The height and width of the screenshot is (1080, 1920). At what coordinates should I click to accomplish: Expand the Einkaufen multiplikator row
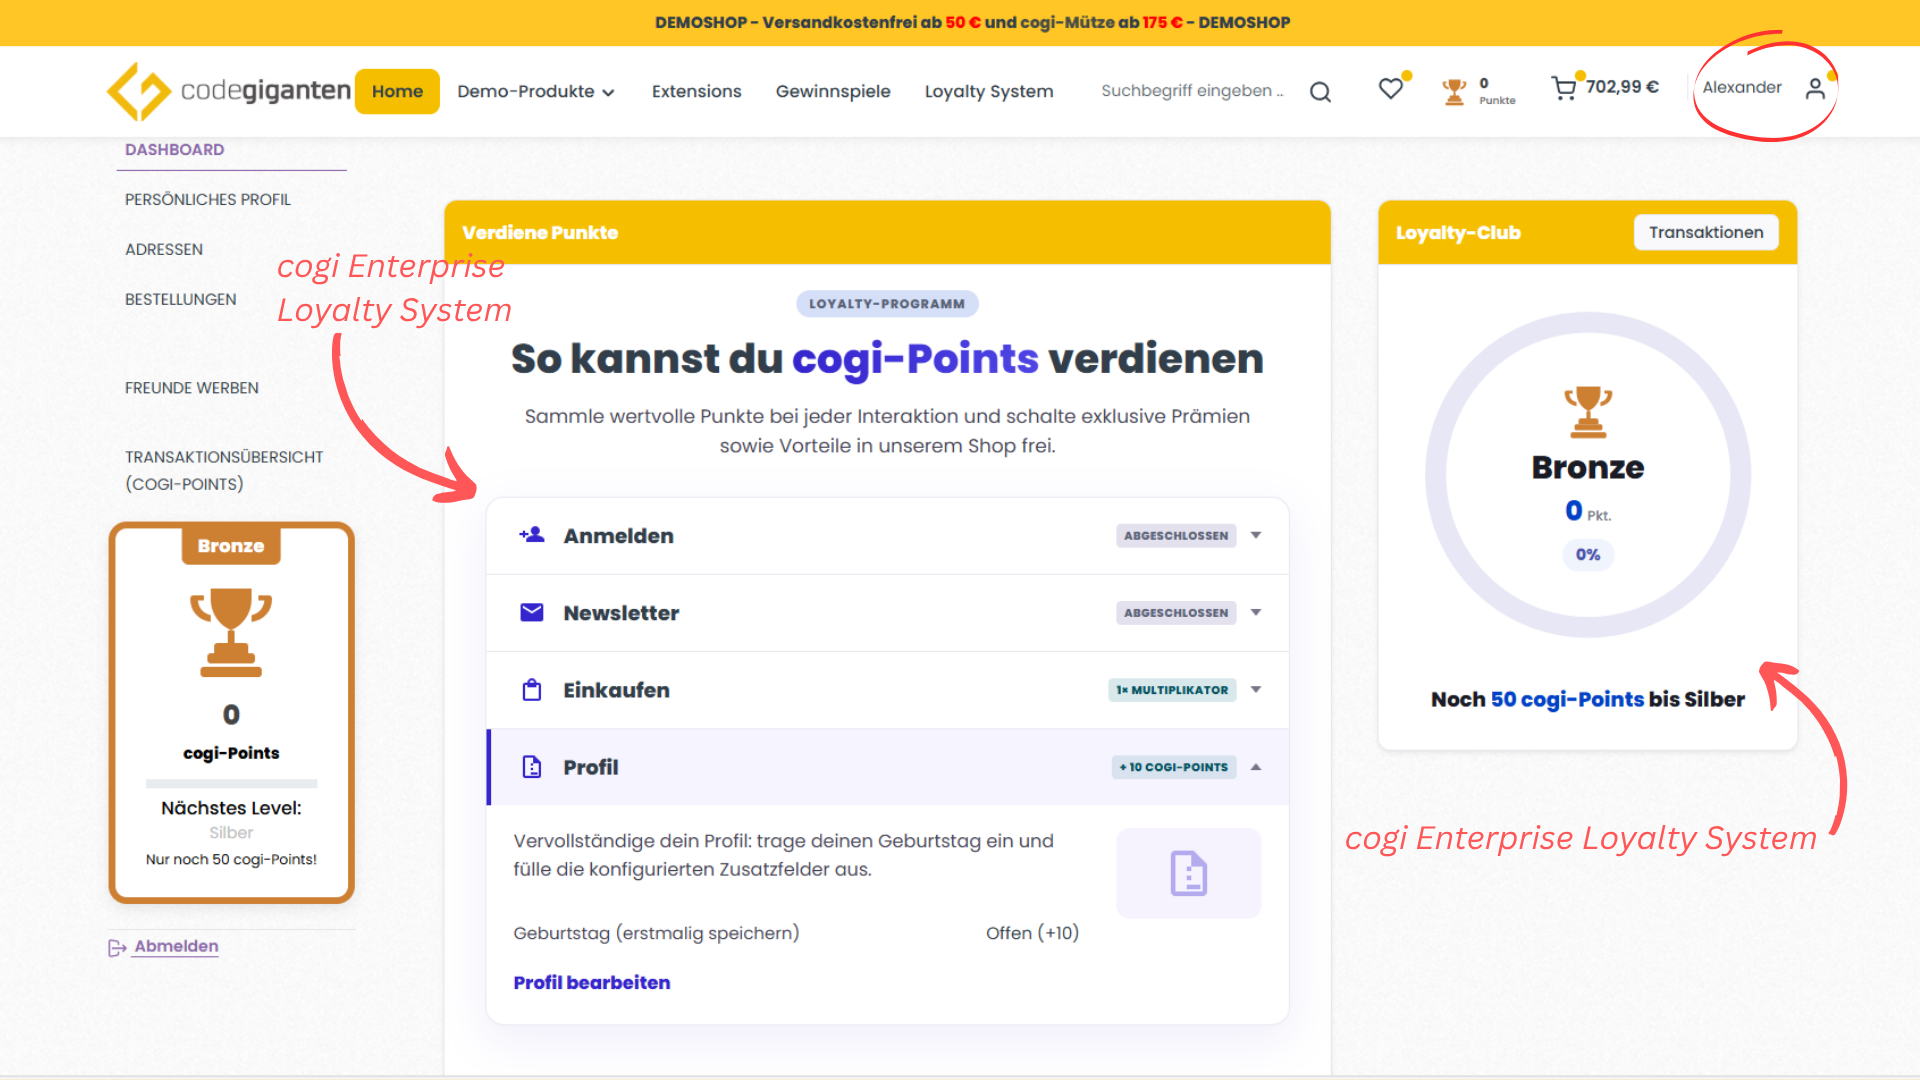click(1256, 690)
